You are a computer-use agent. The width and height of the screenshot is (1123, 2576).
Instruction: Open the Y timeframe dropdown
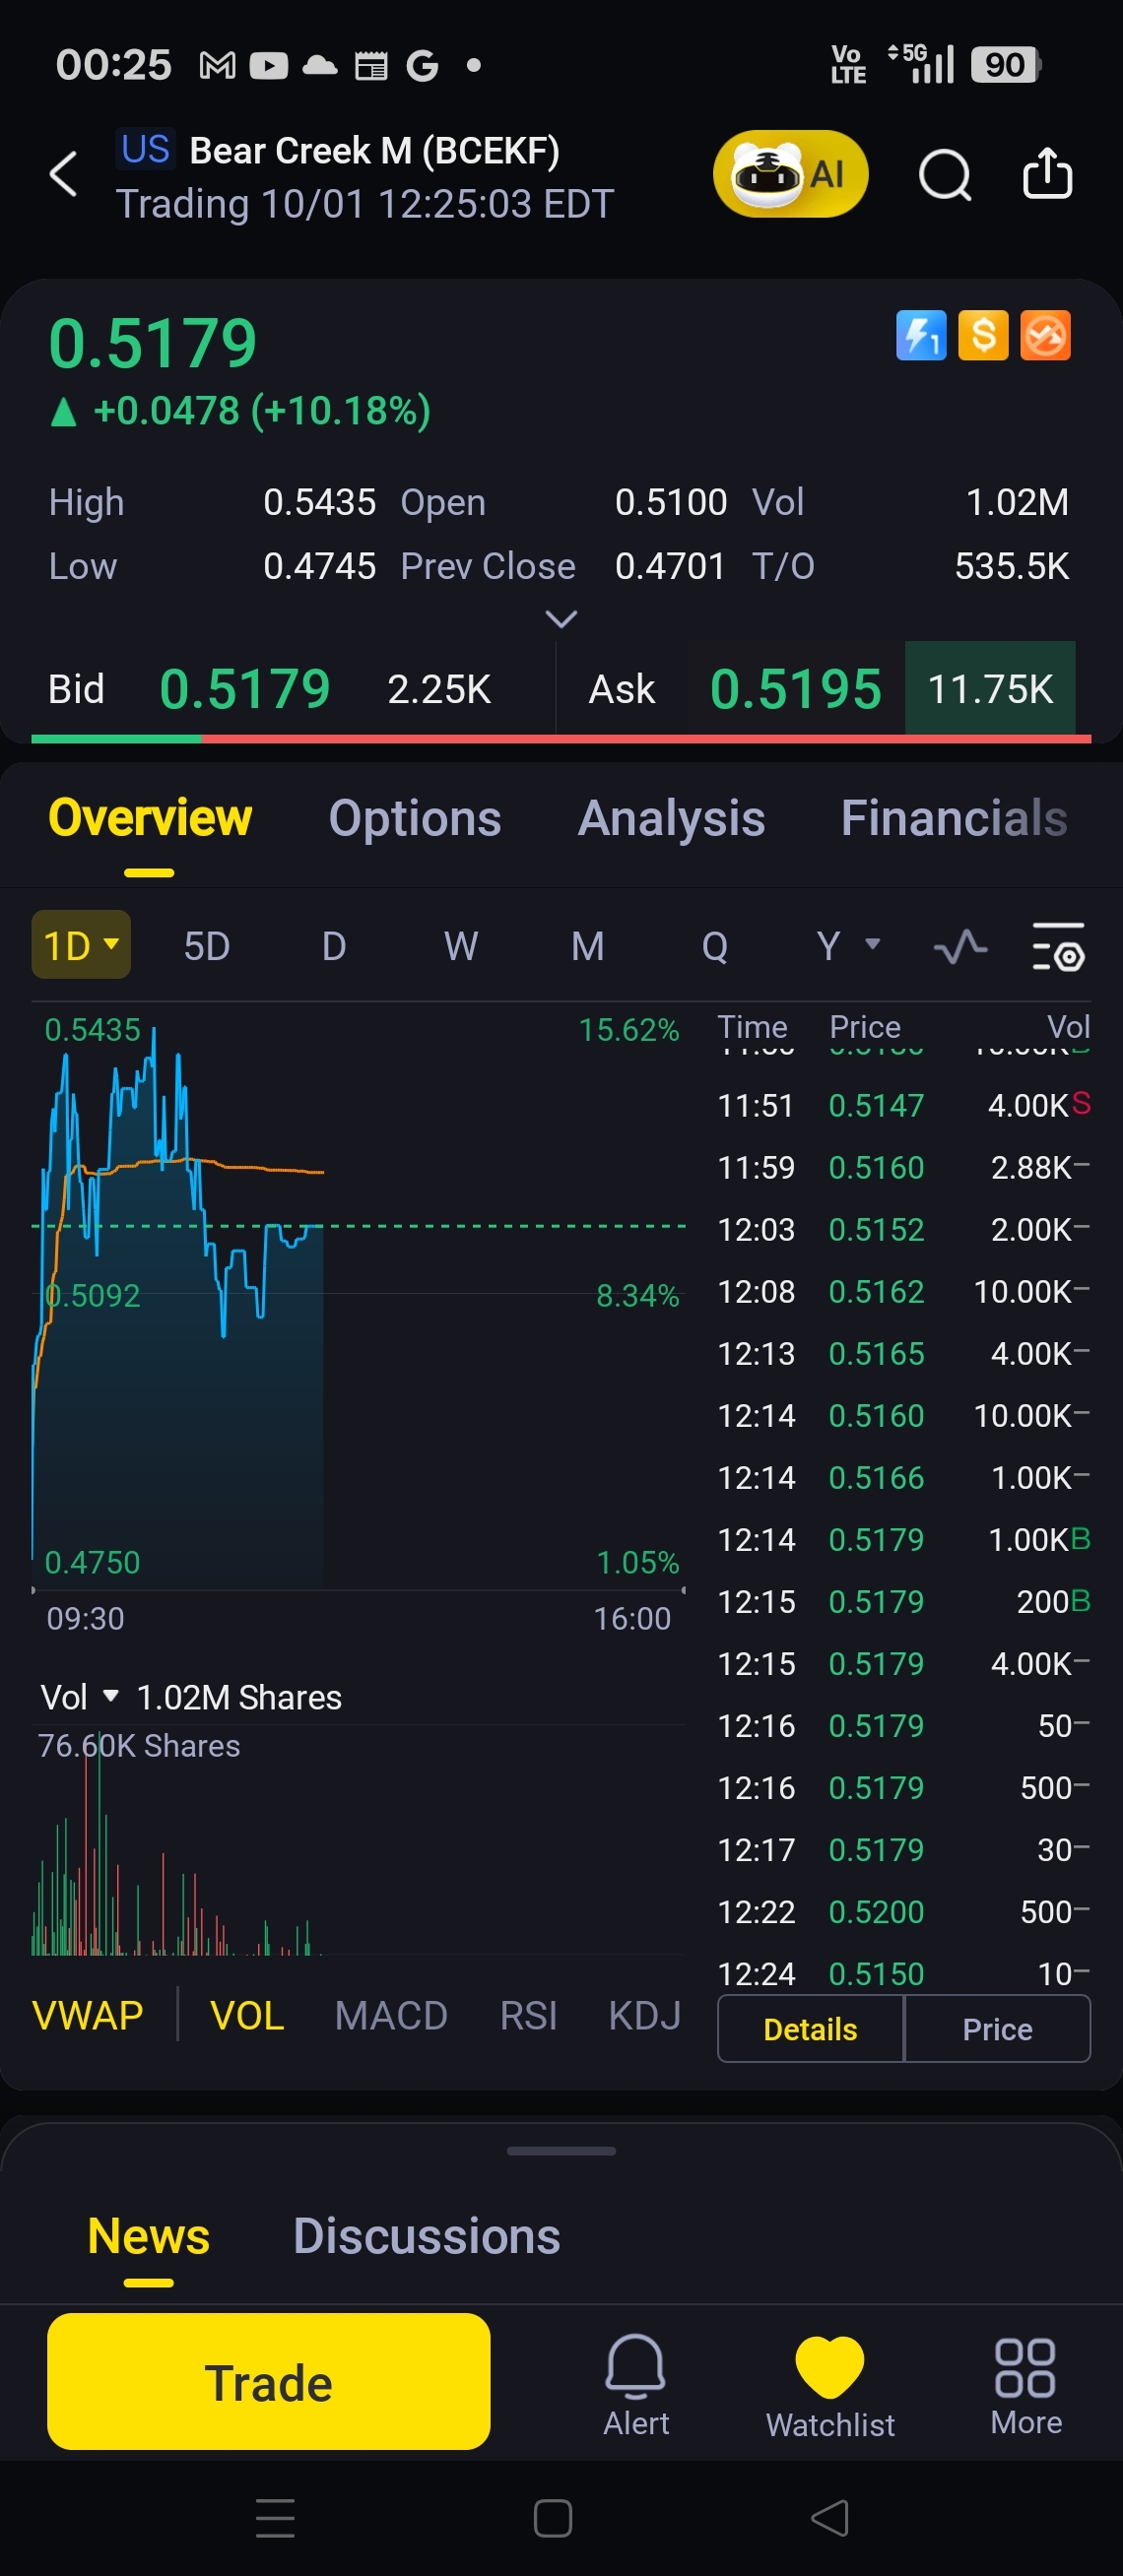846,945
